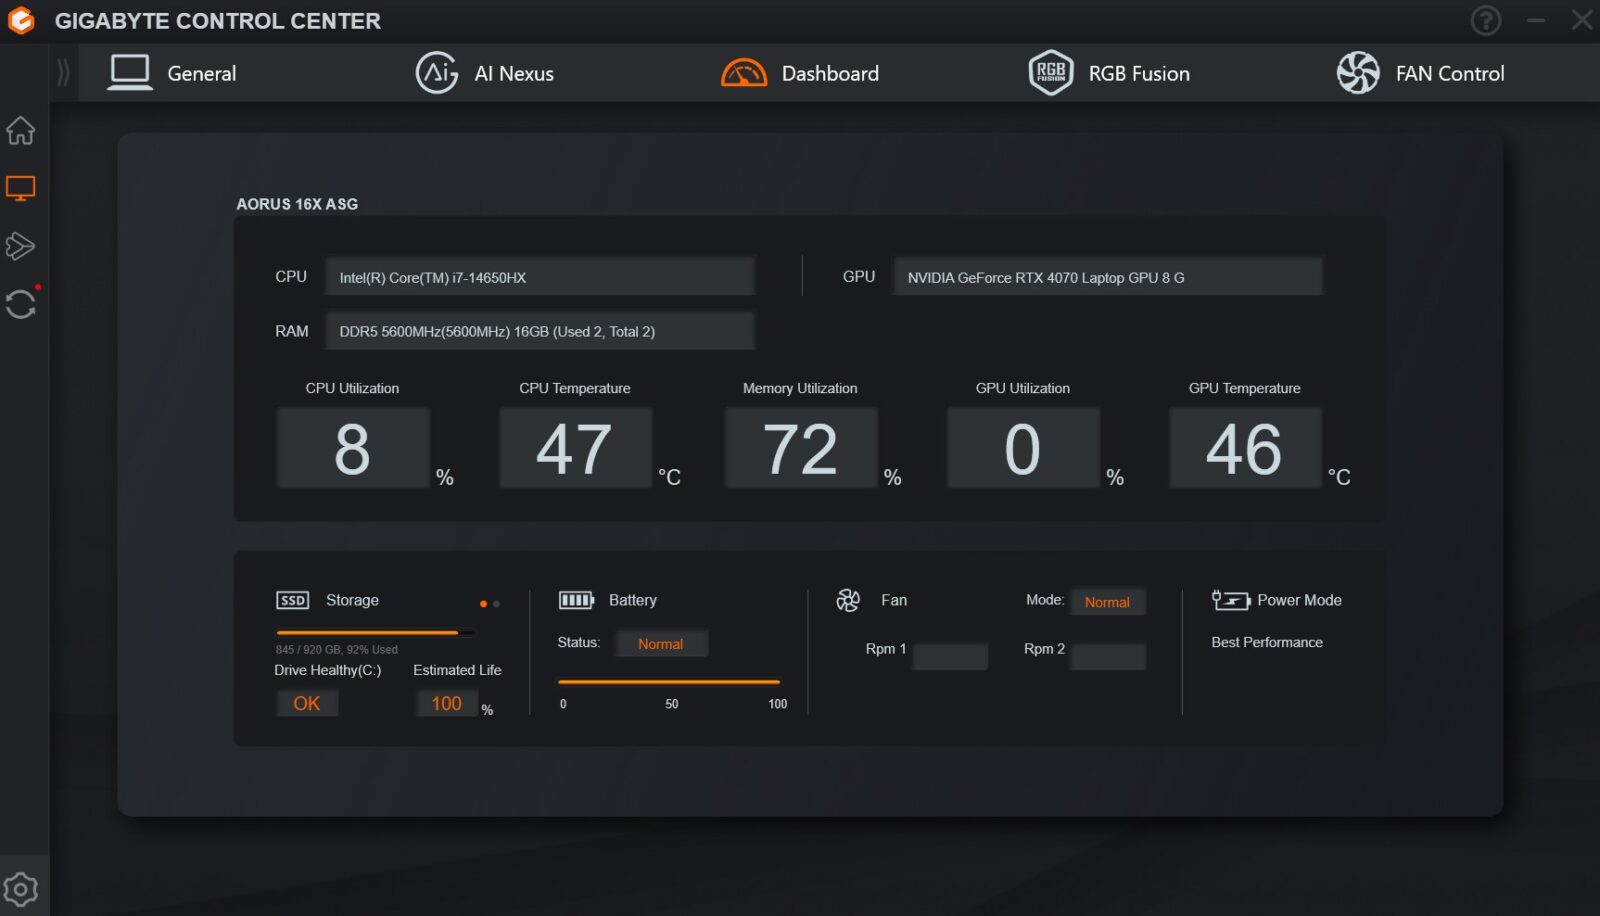Viewport: 1600px width, 916px height.
Task: Click the fan icon in Fan section
Action: pos(848,600)
